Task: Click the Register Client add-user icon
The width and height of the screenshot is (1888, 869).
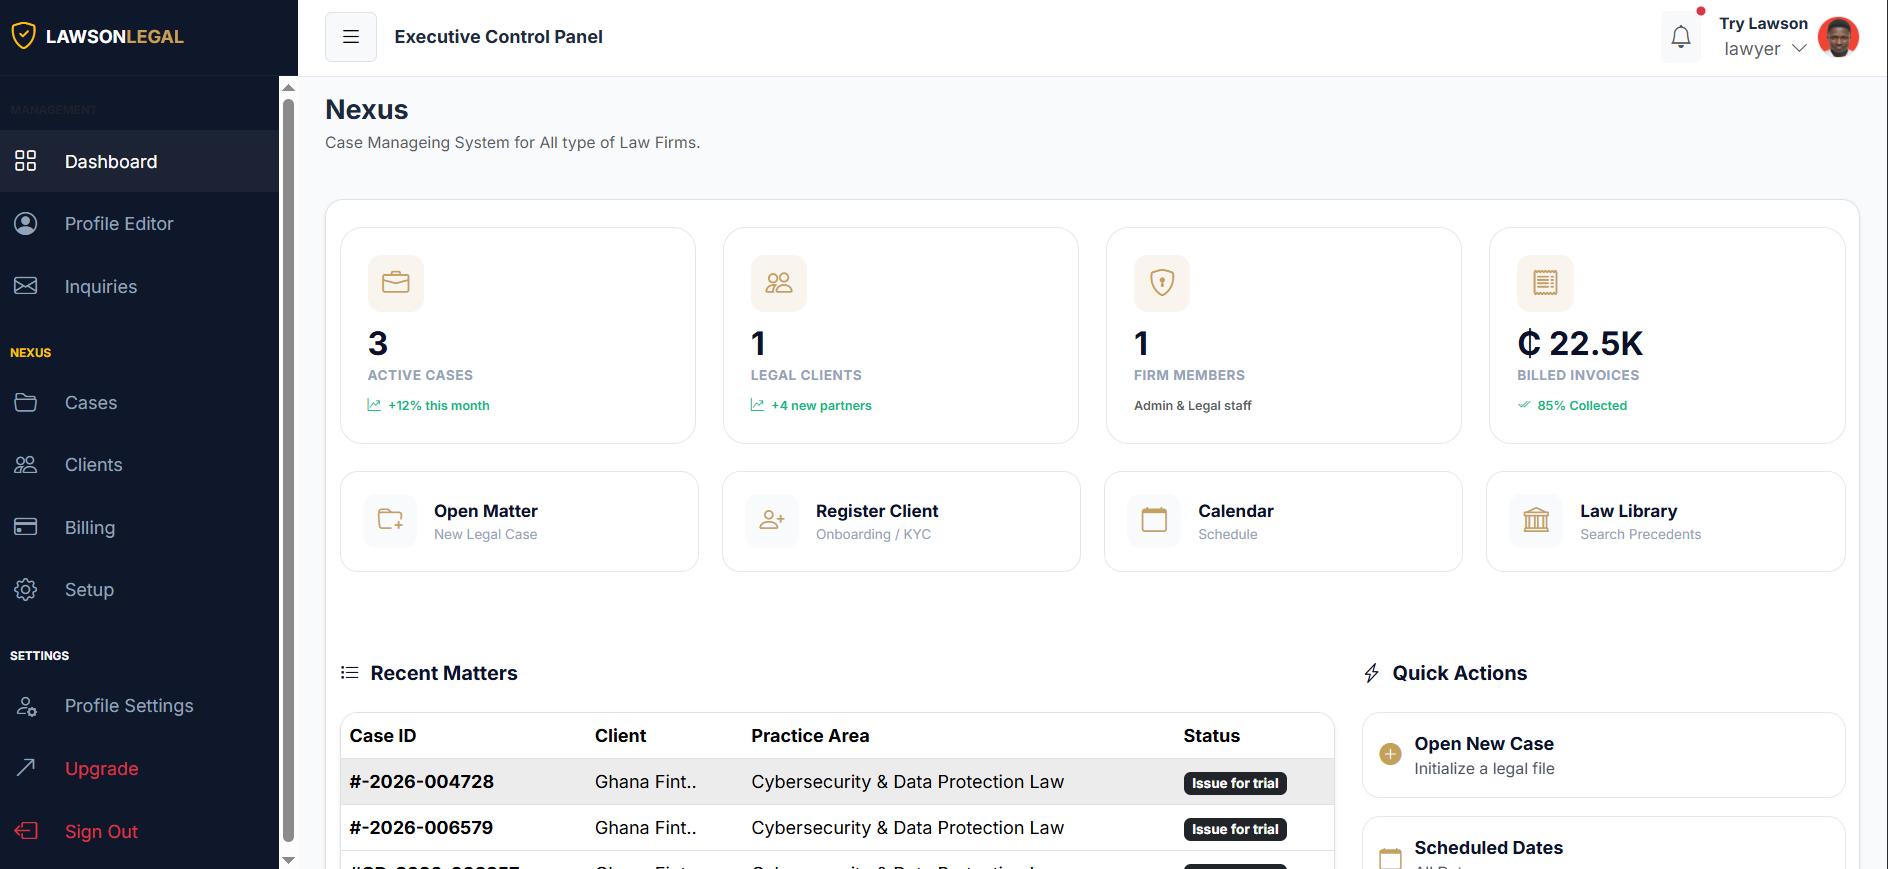Action: 772,521
